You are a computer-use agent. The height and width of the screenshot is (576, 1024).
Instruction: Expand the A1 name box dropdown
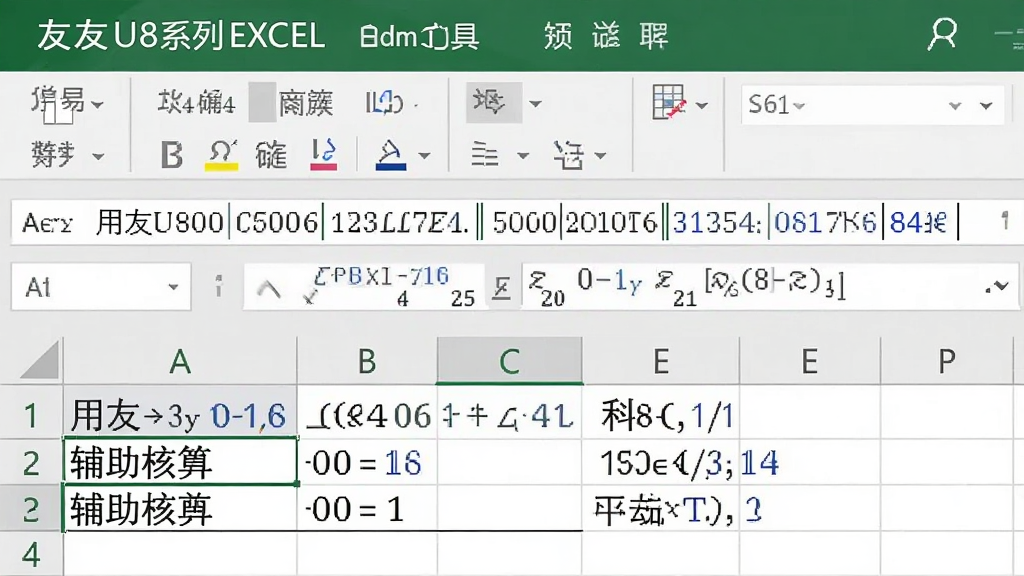coord(173,287)
